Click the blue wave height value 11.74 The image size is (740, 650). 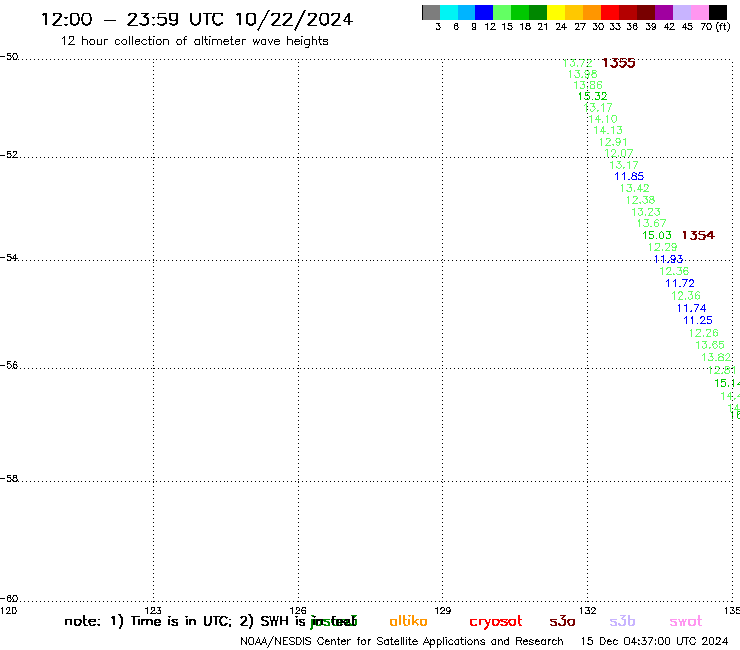click(x=691, y=308)
